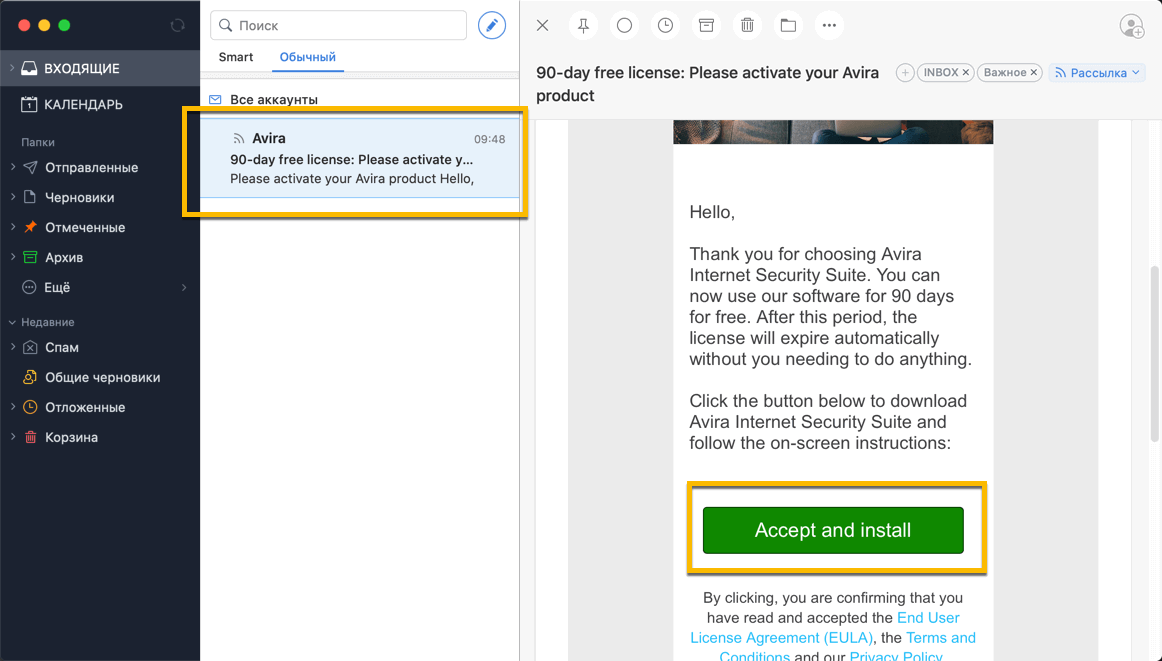Click the email body scrollbar
1162x661 pixels.
(1154, 353)
